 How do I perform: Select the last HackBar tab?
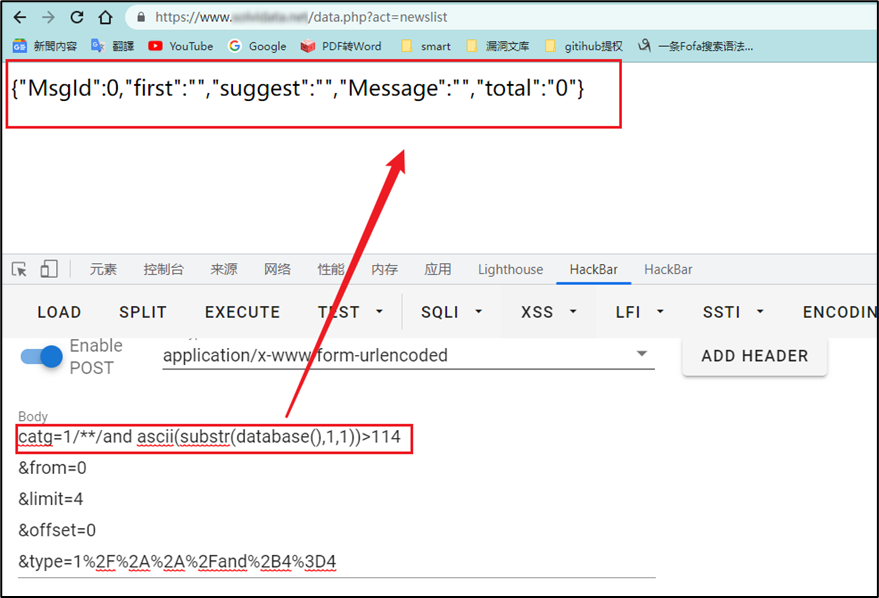click(x=668, y=270)
